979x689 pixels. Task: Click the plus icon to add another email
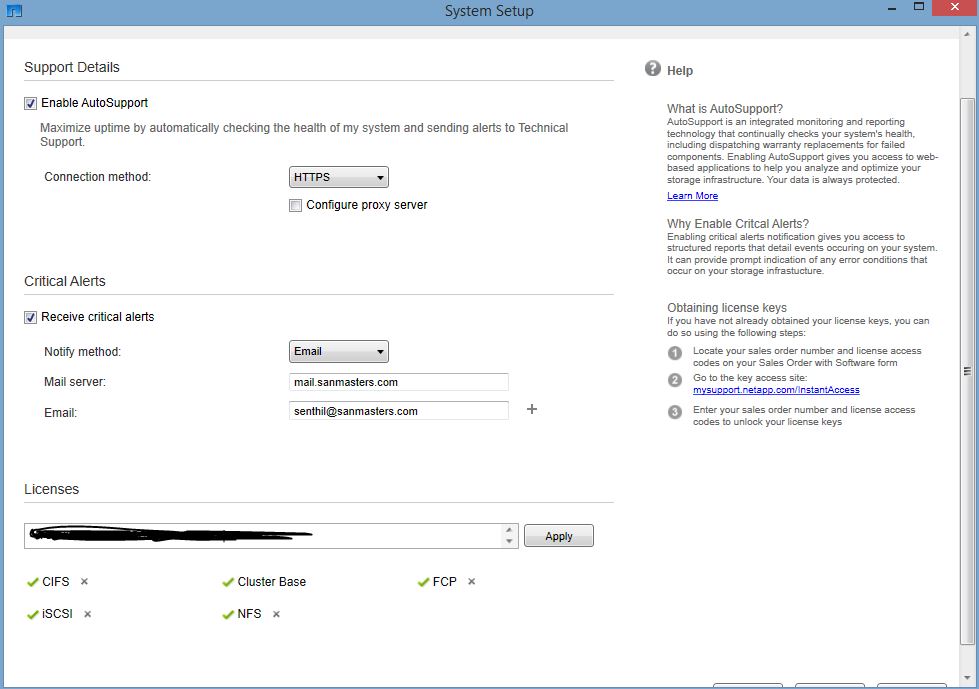[531, 409]
